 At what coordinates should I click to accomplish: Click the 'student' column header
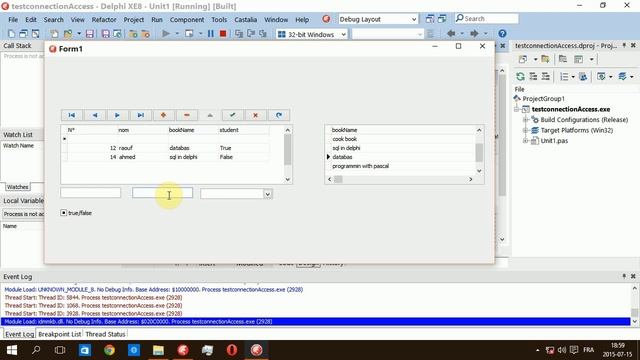click(x=243, y=130)
